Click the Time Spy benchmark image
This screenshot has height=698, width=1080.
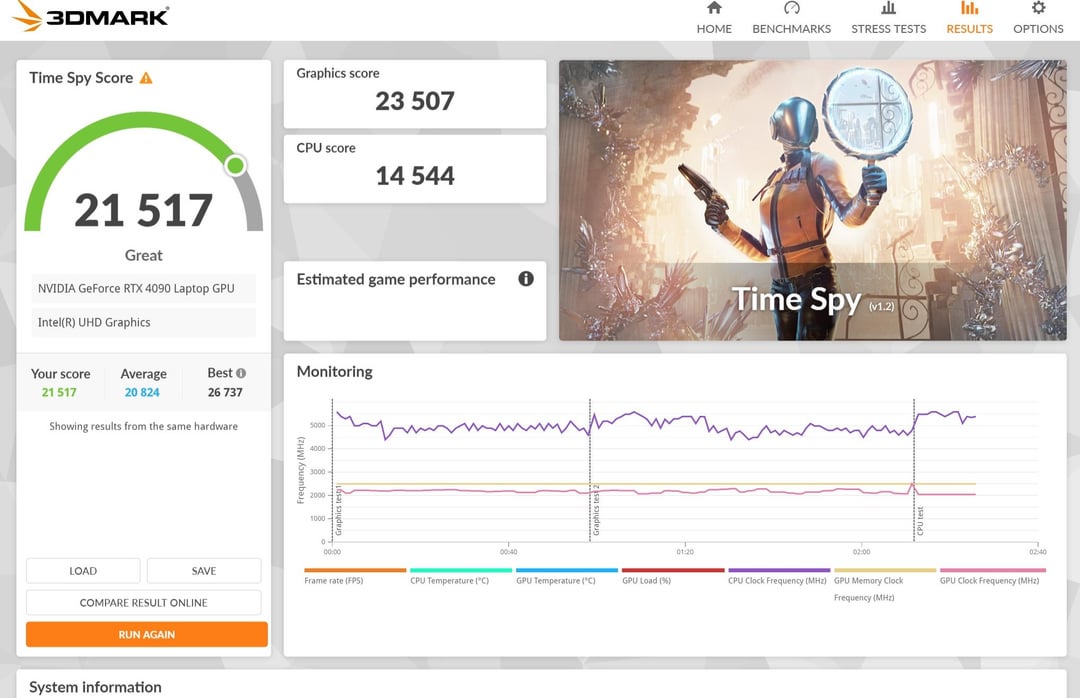pyautogui.click(x=813, y=200)
